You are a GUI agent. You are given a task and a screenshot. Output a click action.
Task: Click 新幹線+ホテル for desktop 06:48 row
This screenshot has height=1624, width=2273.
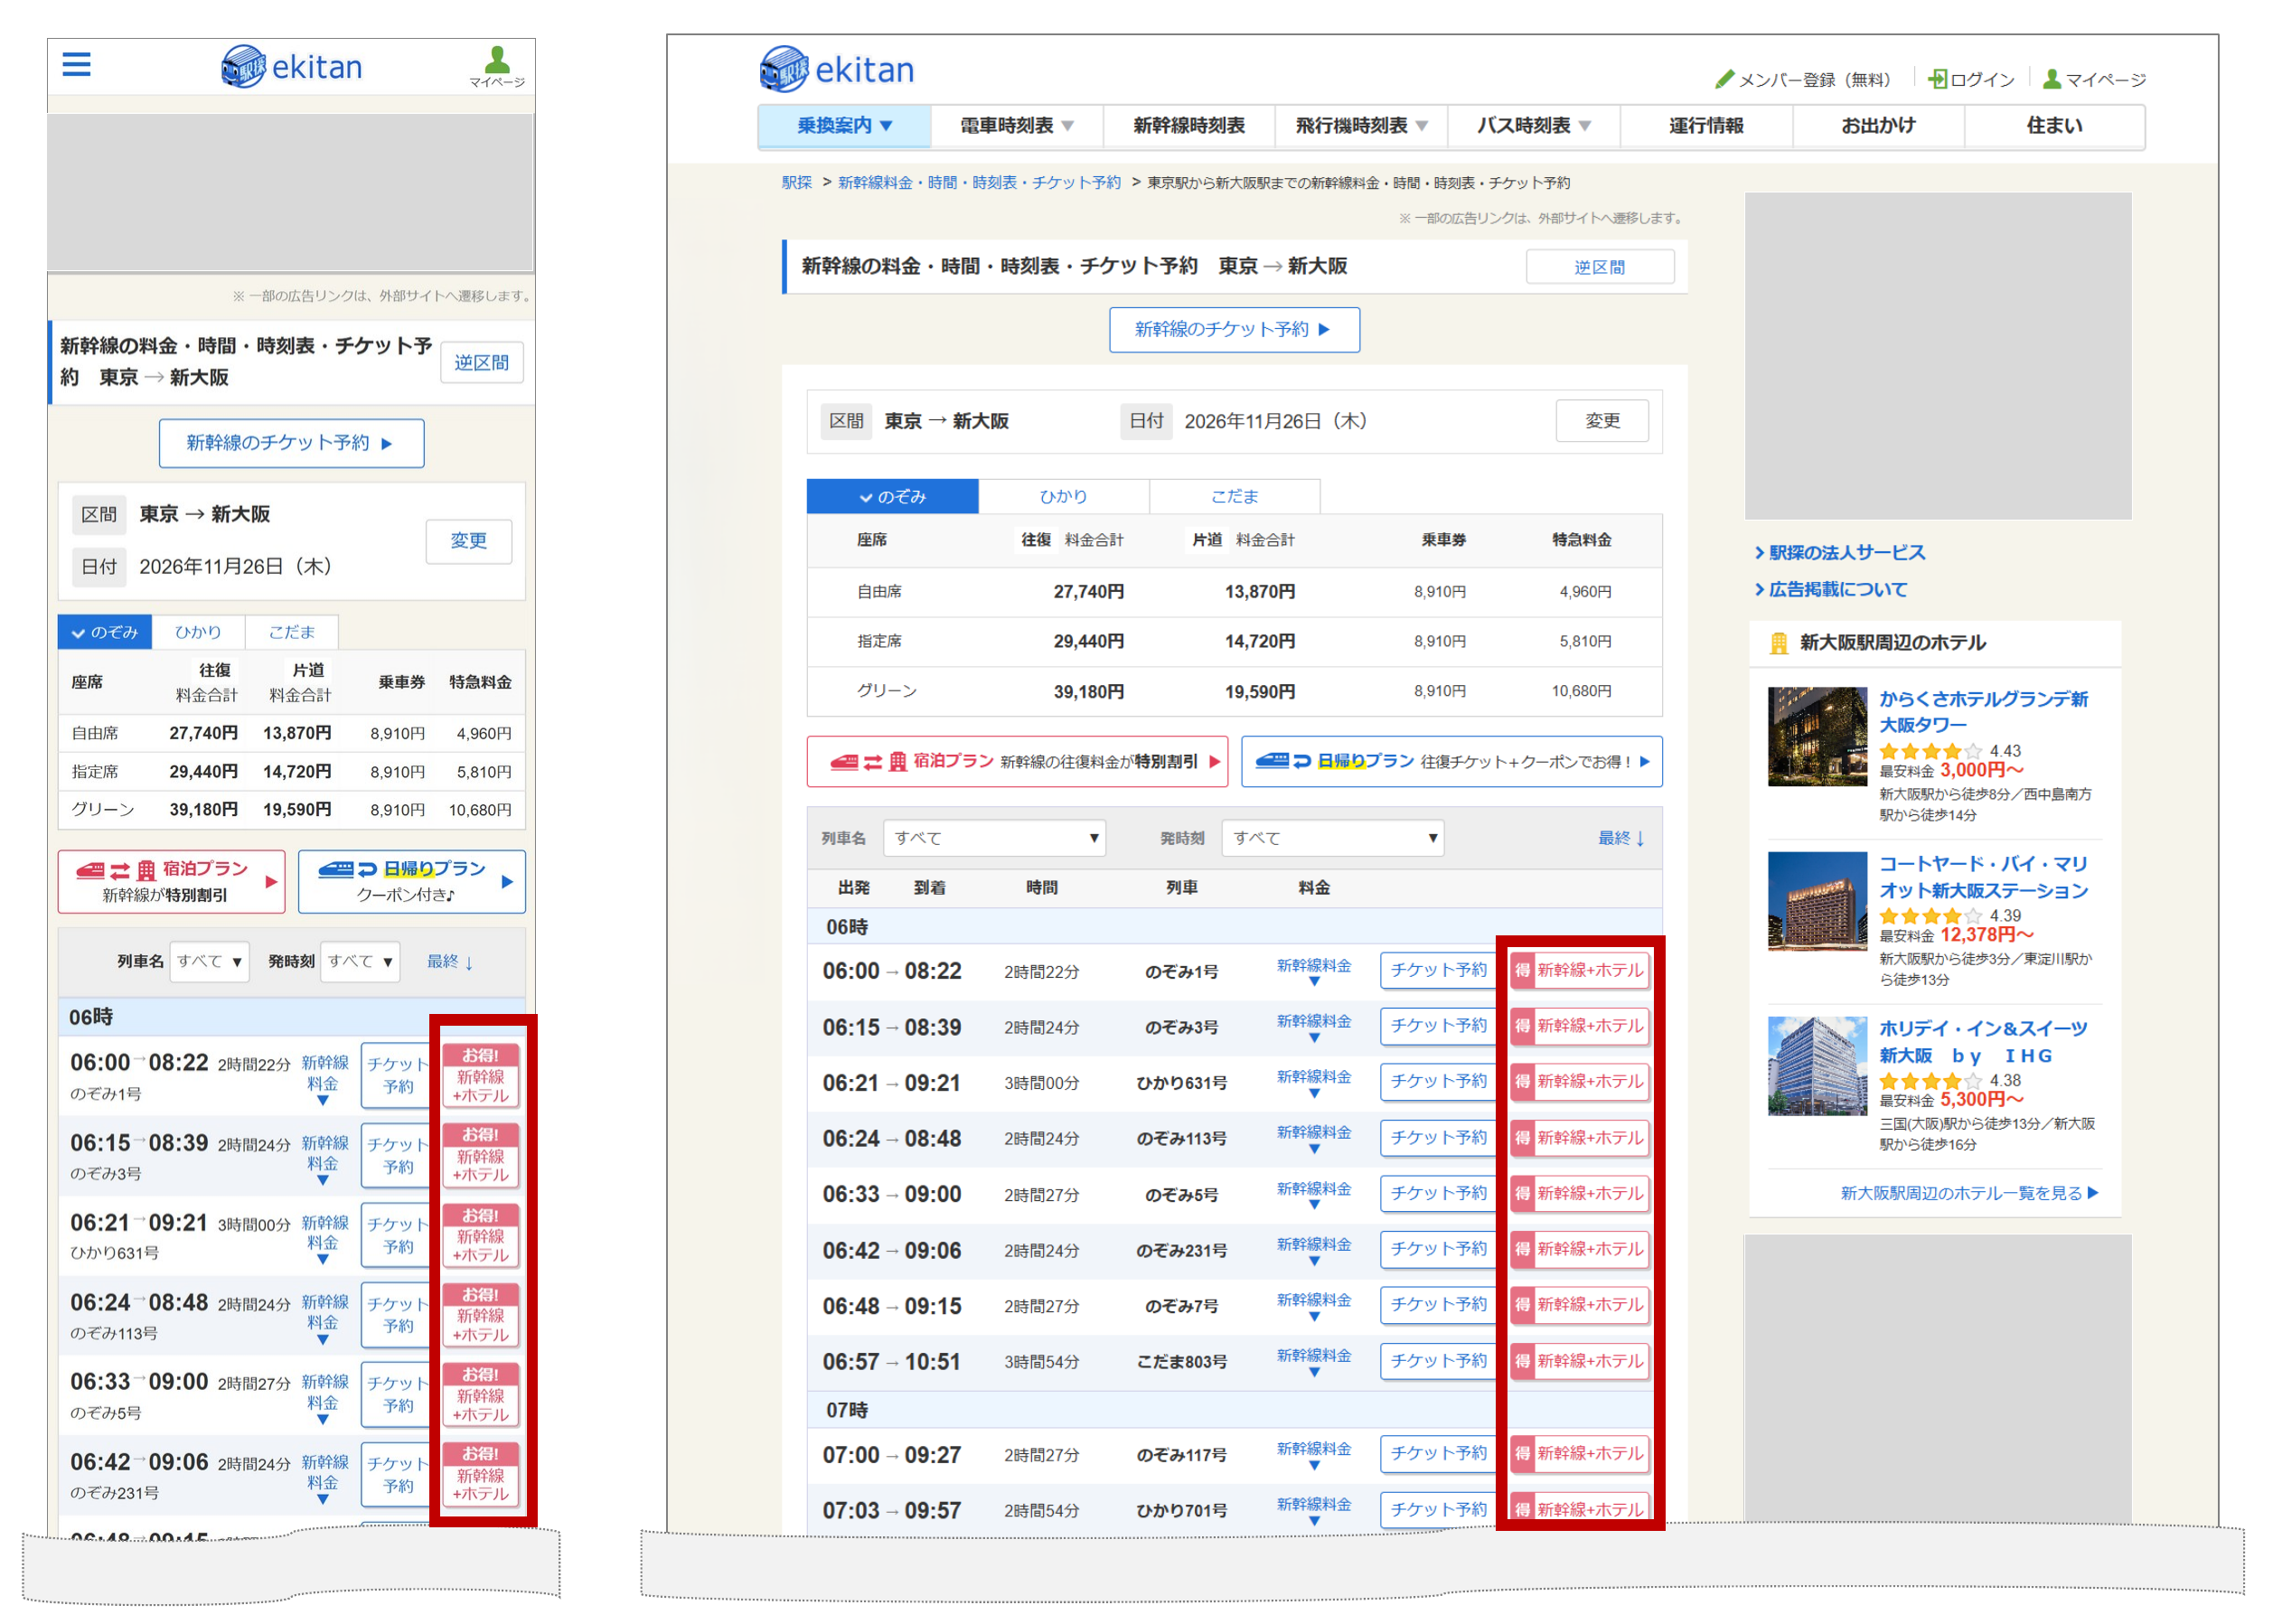click(1579, 1305)
